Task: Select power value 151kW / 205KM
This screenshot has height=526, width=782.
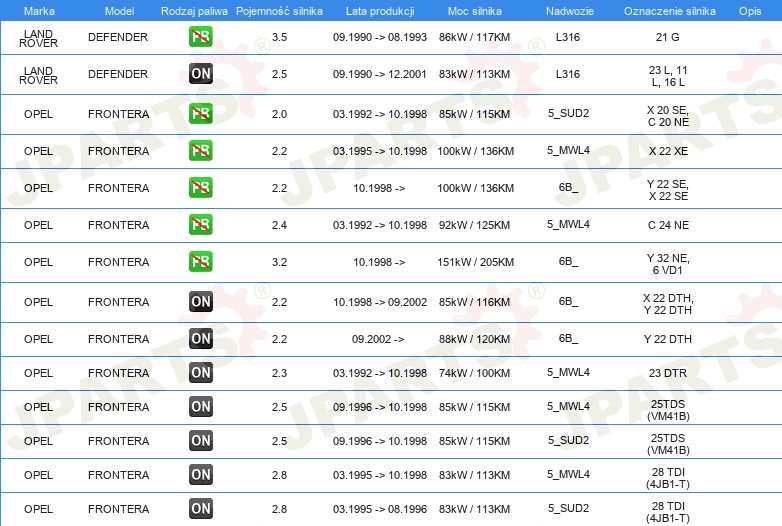Action: 475,262
